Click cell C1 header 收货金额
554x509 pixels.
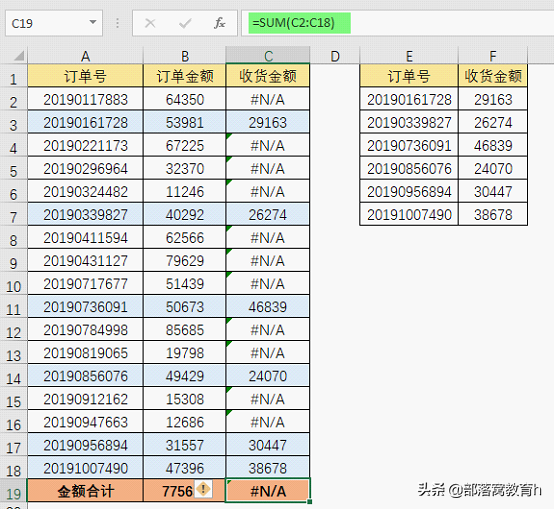coord(268,76)
